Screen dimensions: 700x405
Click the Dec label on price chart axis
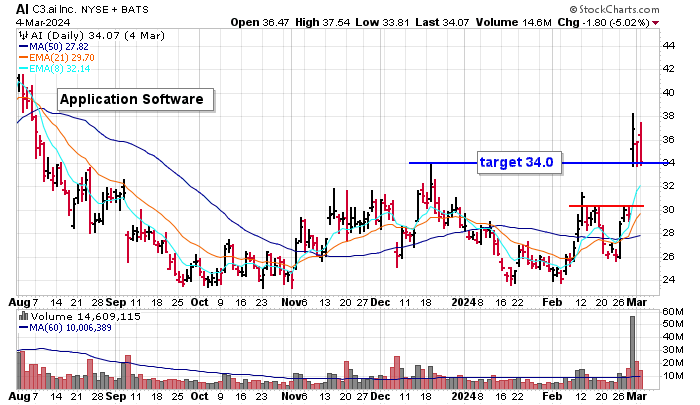[380, 302]
